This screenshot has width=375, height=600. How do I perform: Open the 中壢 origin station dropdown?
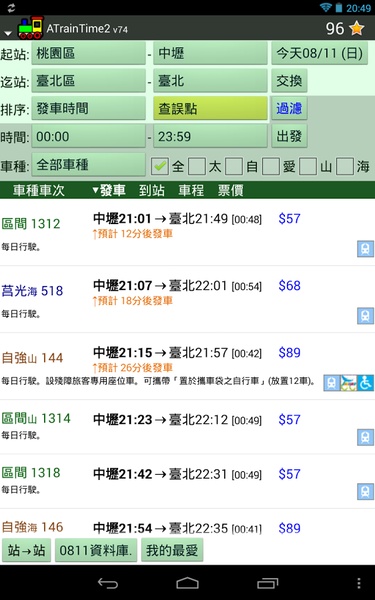tap(210, 54)
